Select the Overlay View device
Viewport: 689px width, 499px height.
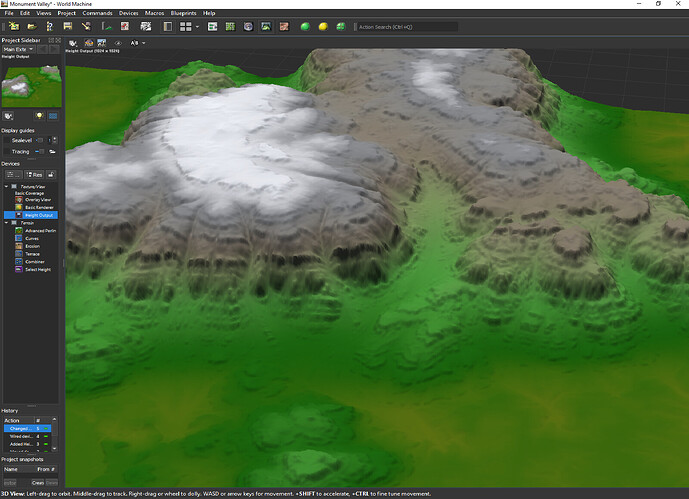34,199
